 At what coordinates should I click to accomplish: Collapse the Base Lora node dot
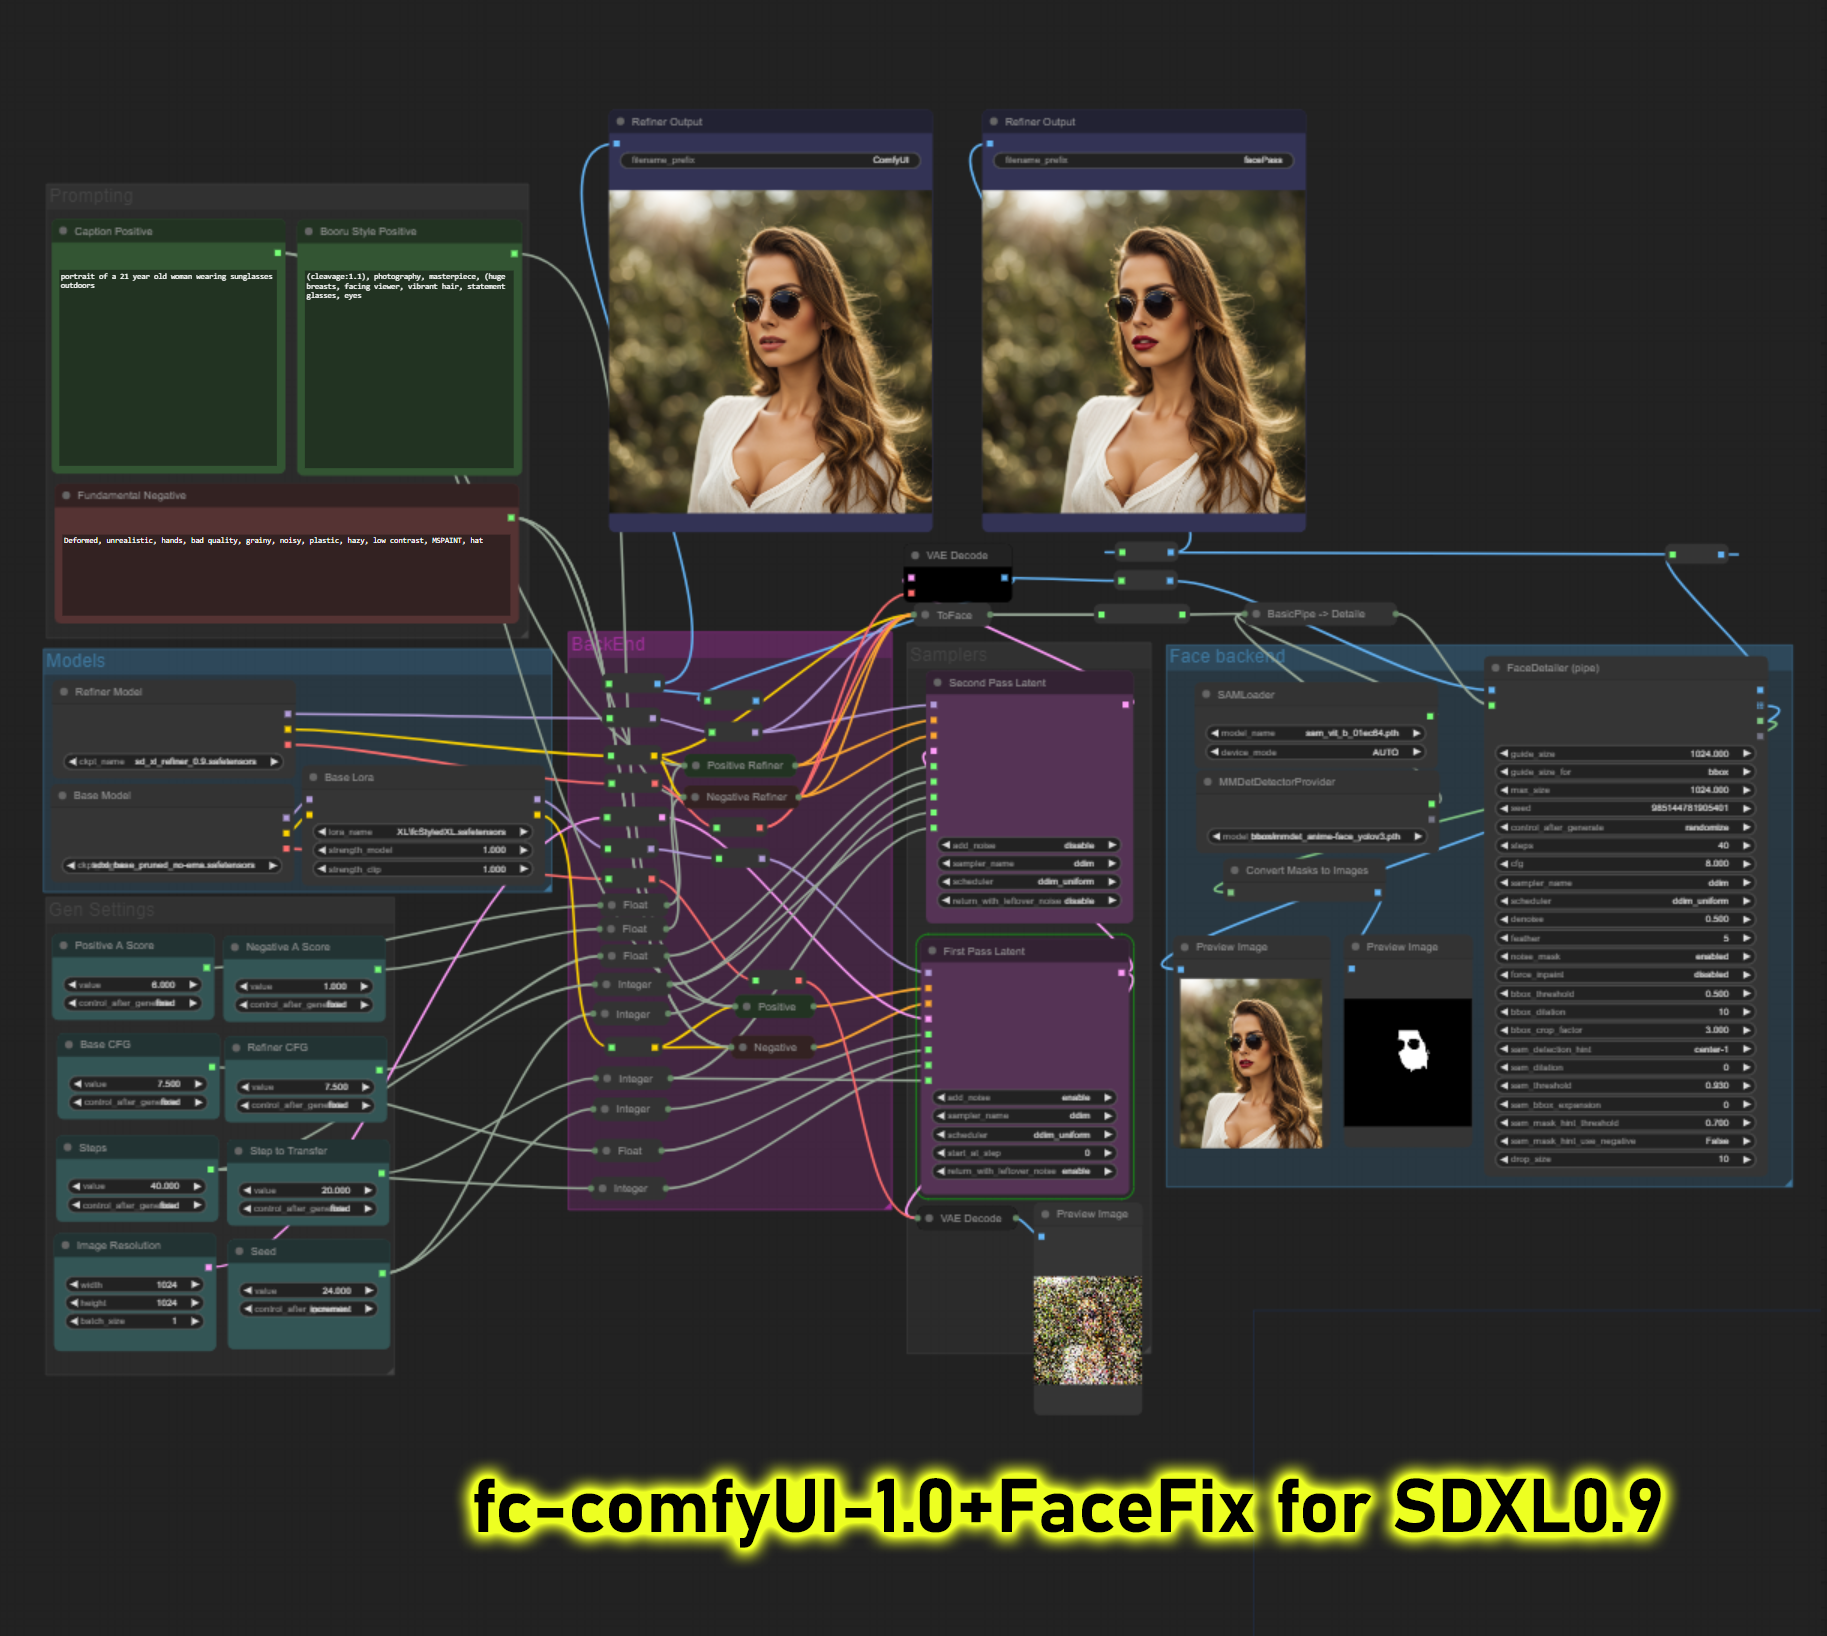pyautogui.click(x=313, y=777)
